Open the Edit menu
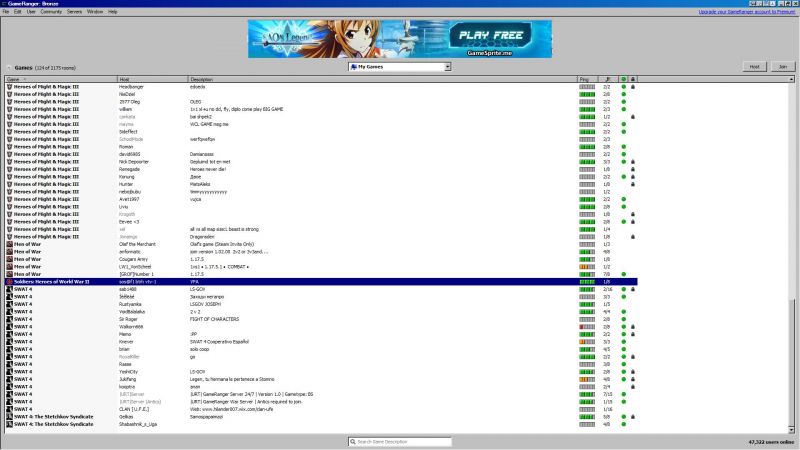Screen dimensions: 800x450 [17, 11]
